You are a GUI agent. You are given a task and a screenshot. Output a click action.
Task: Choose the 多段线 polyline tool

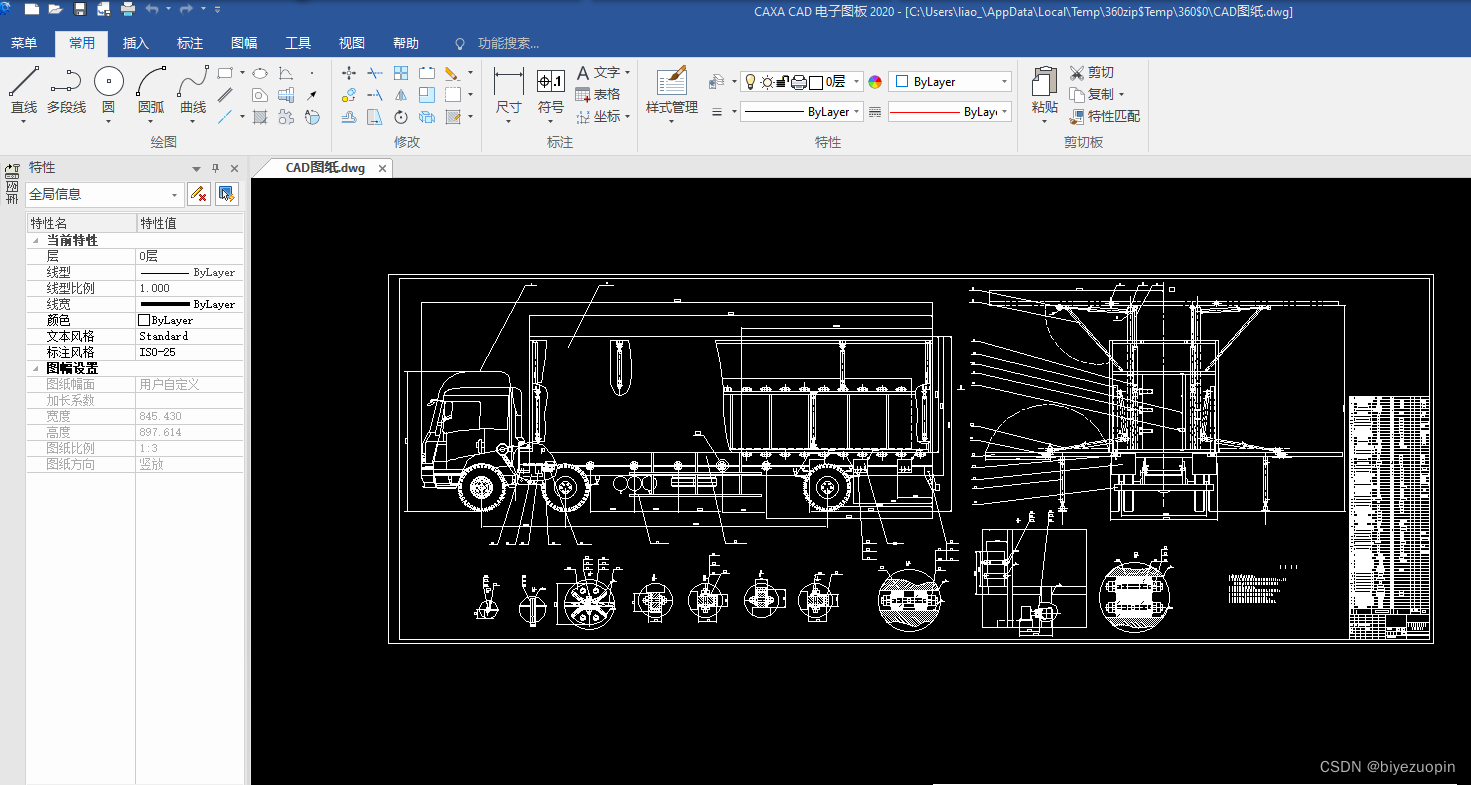click(x=66, y=83)
